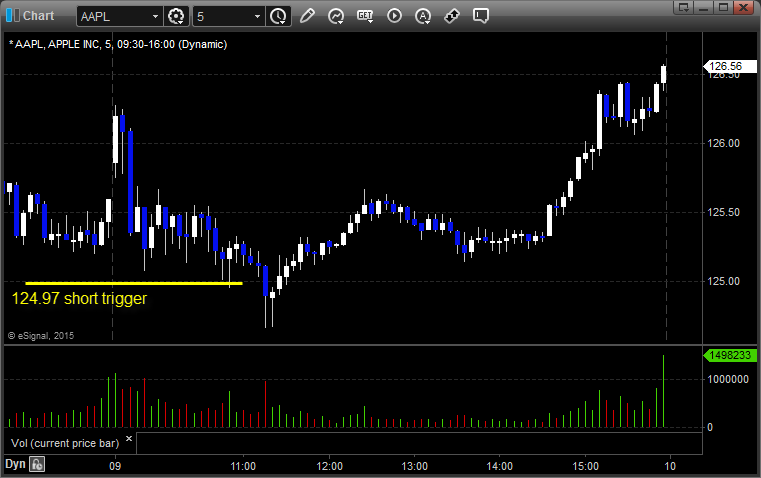Click the 12:00 time axis label

[x=330, y=466]
